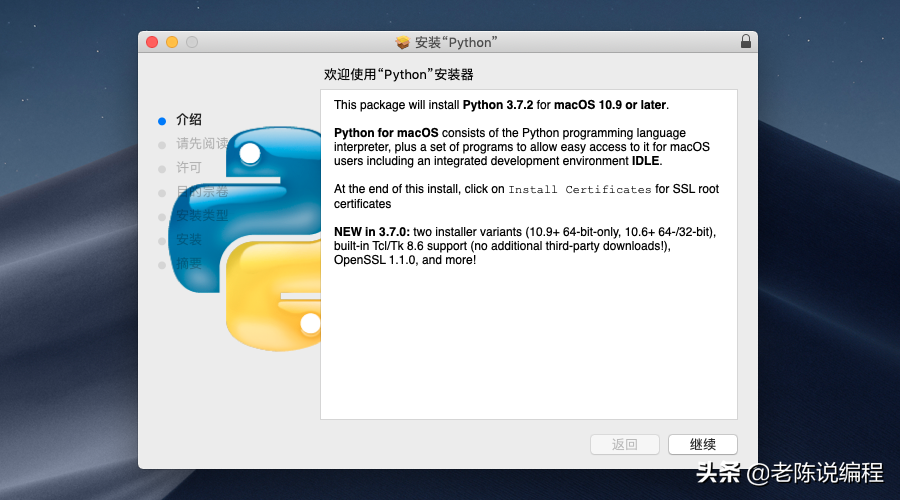Click the lock icon in the title bar
900x500 pixels.
(746, 41)
